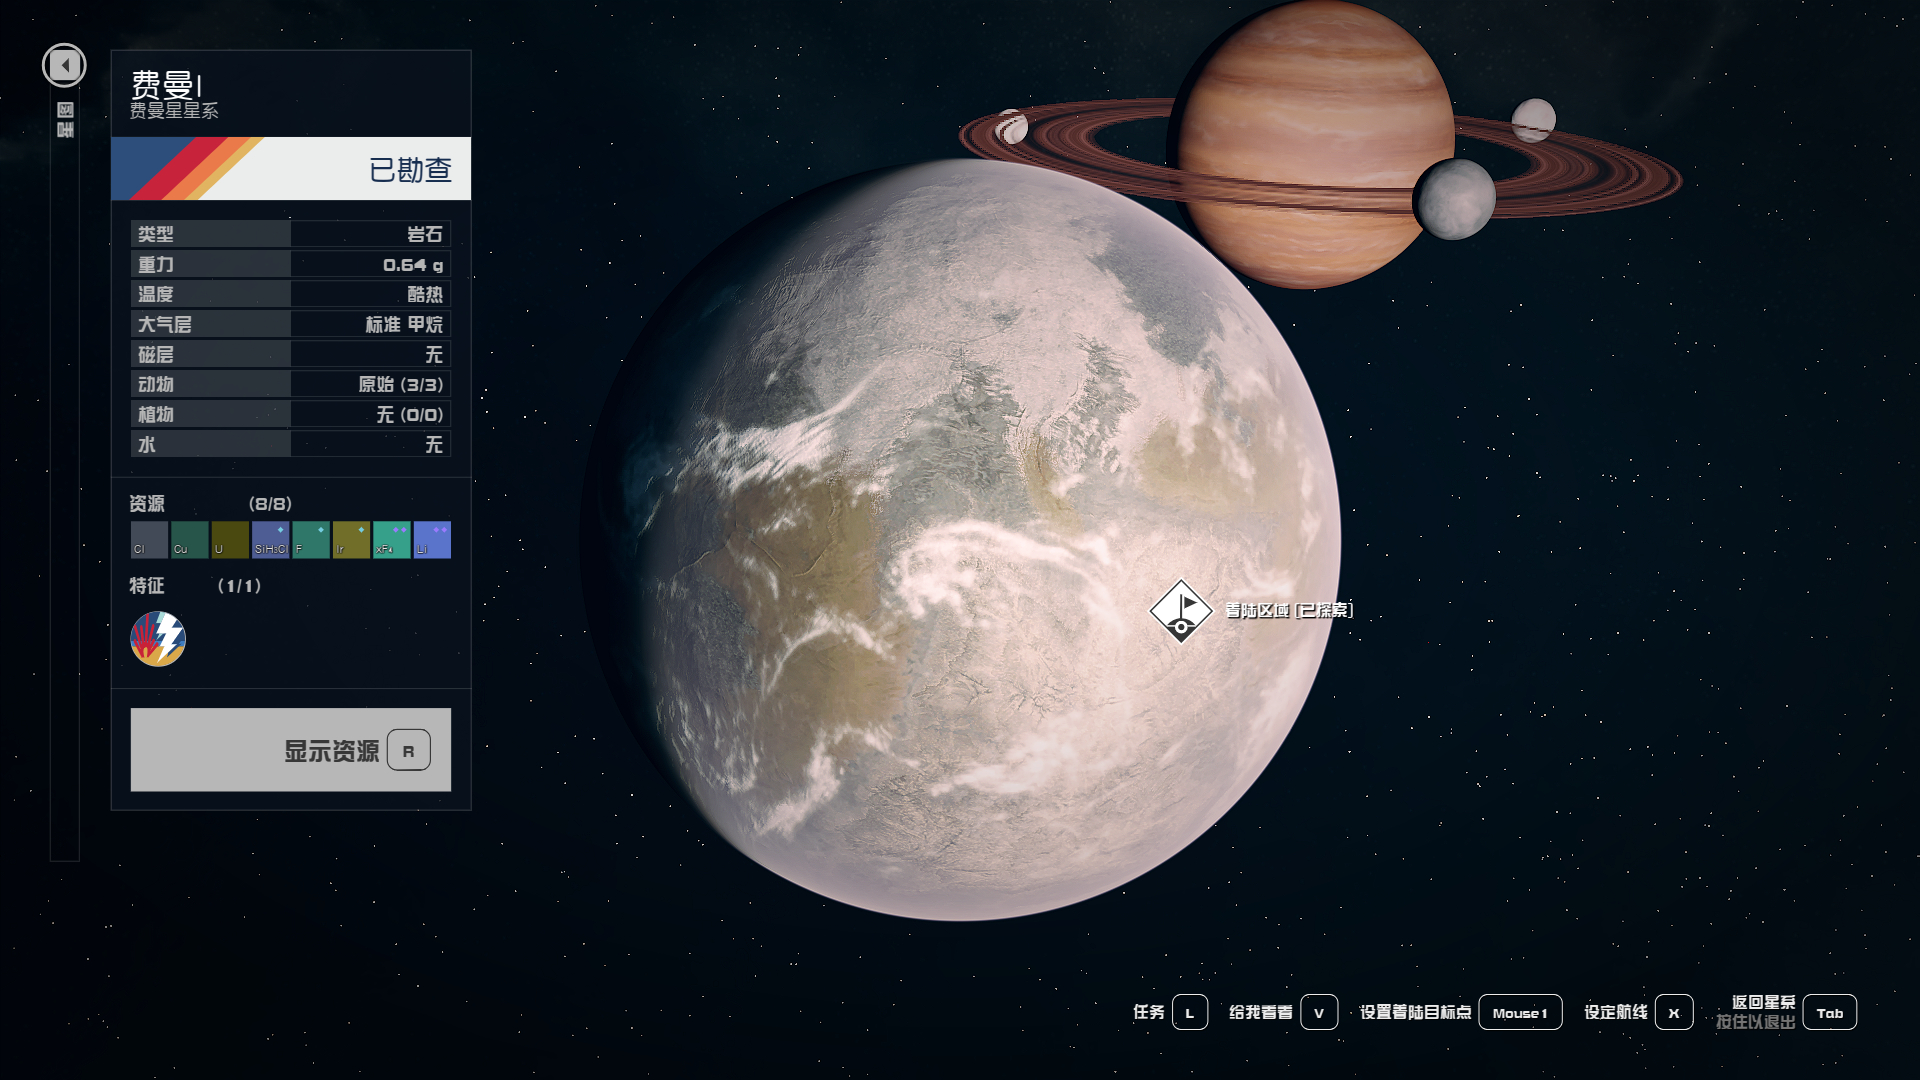Screen dimensions: 1920x1080
Task: Click the 费曼星星系 system subtitle
Action: (174, 111)
